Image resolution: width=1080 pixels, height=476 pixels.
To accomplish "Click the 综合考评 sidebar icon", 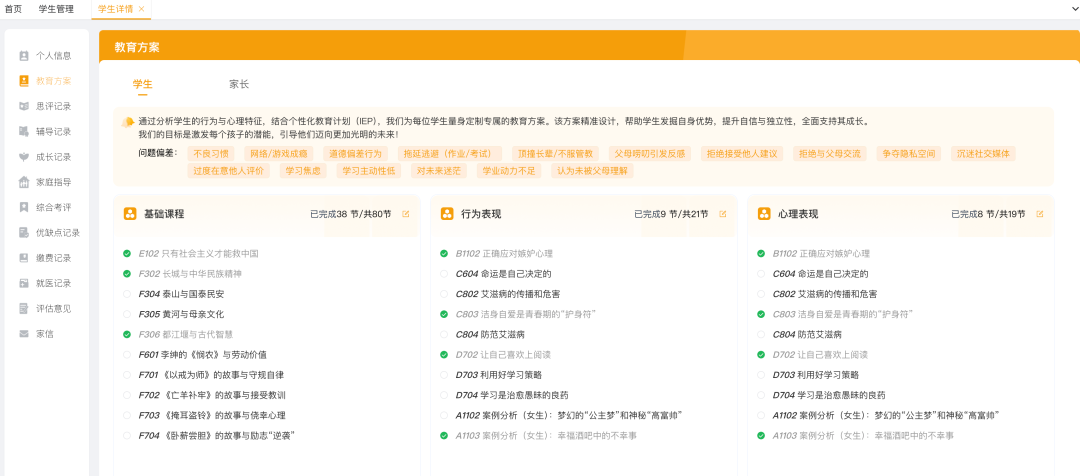I will 24,207.
